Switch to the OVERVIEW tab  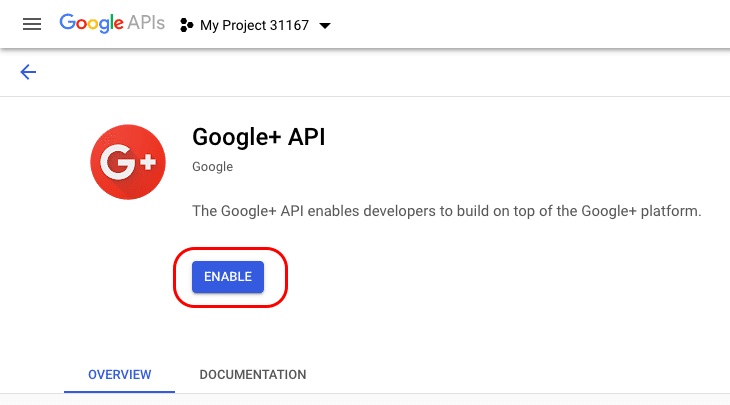coord(120,375)
